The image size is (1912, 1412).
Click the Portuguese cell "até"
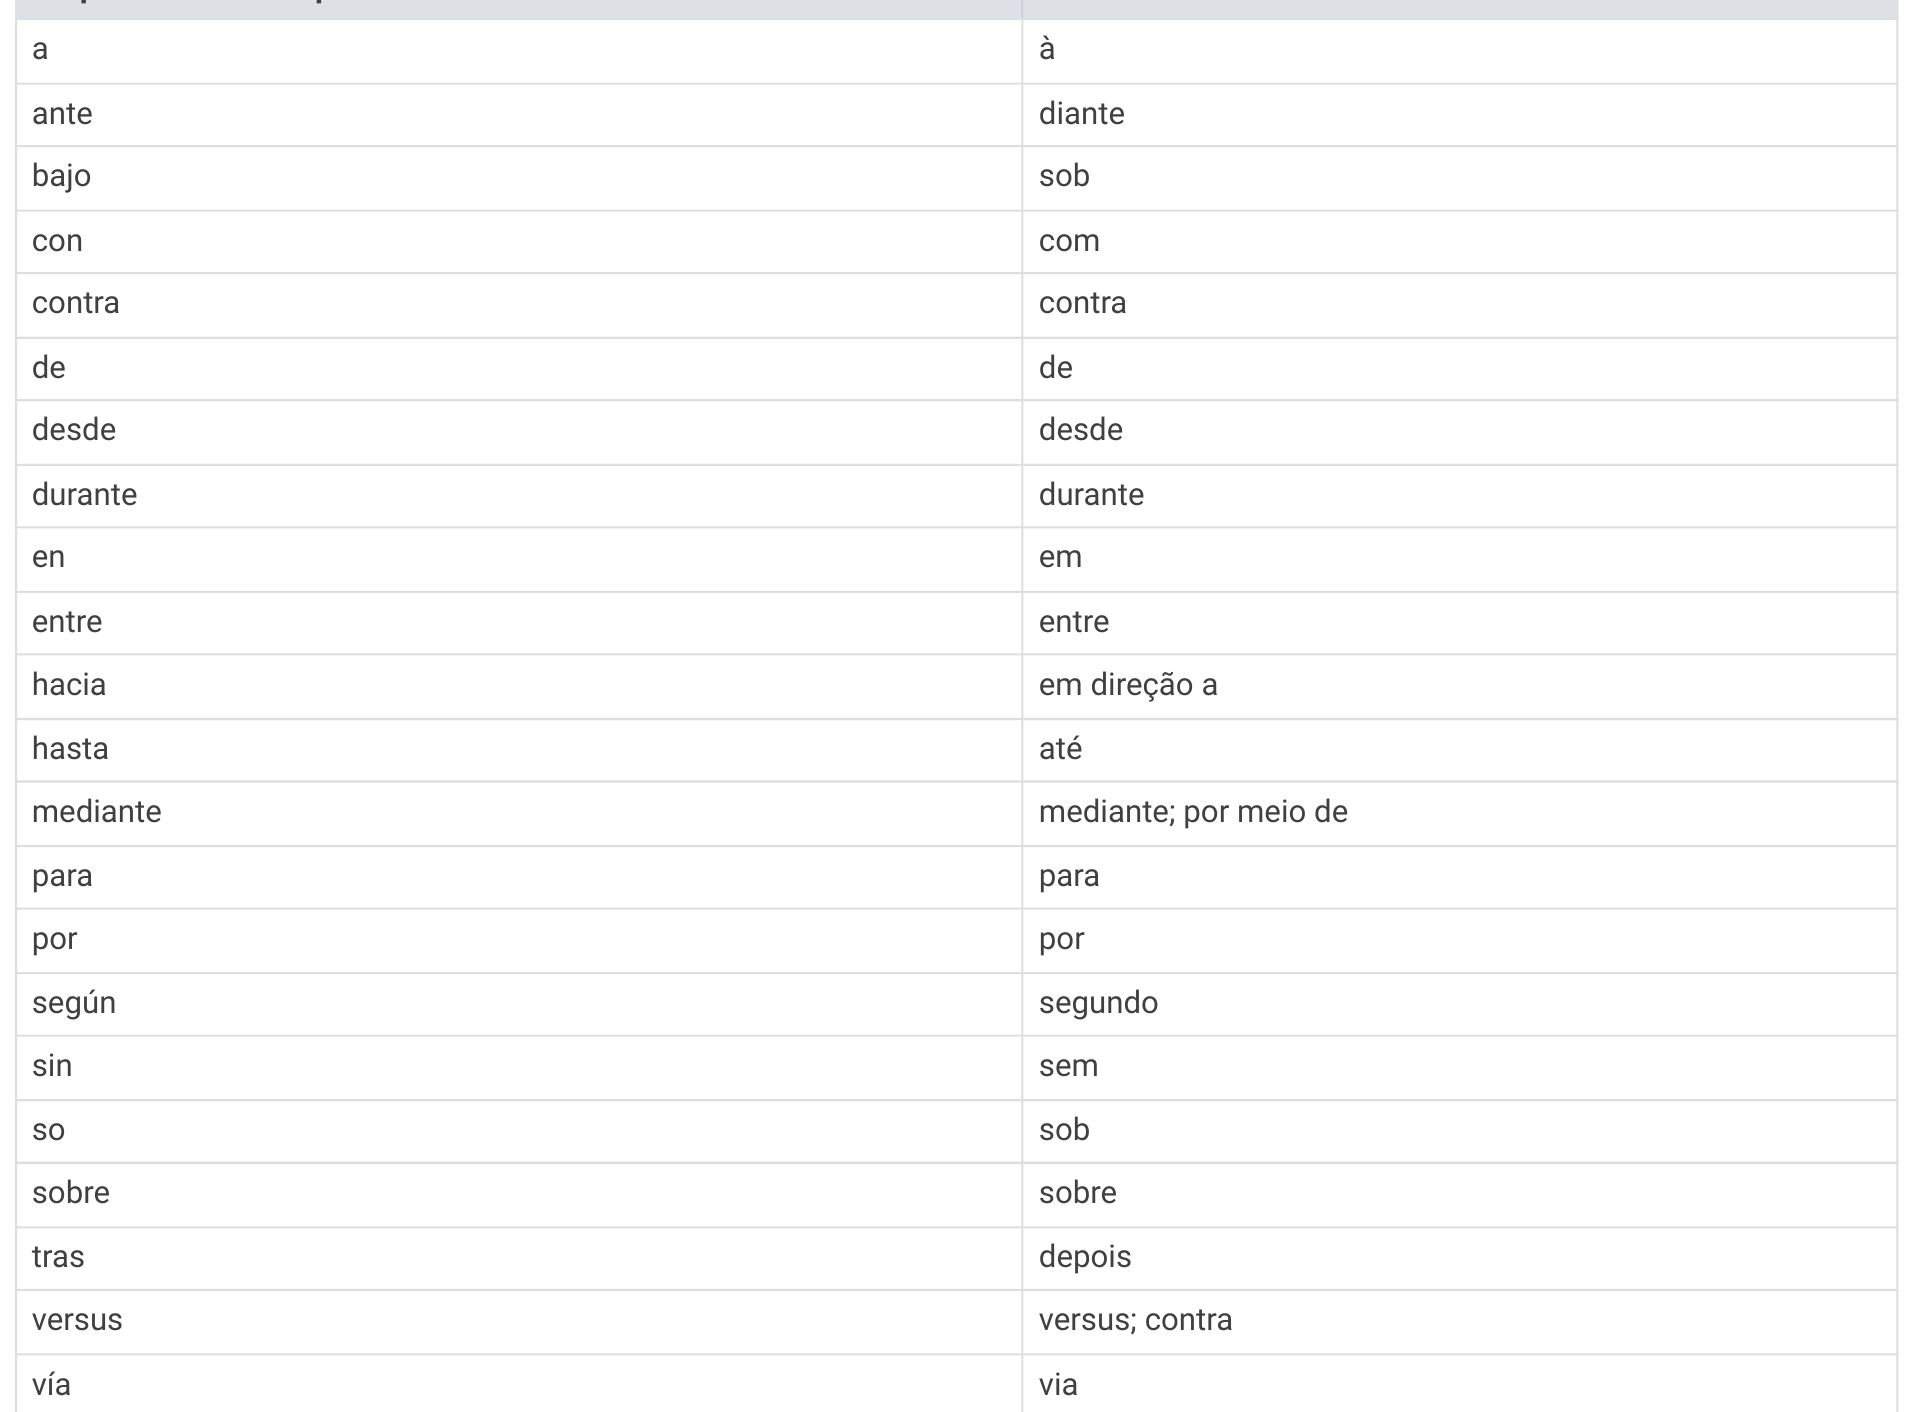point(1459,749)
